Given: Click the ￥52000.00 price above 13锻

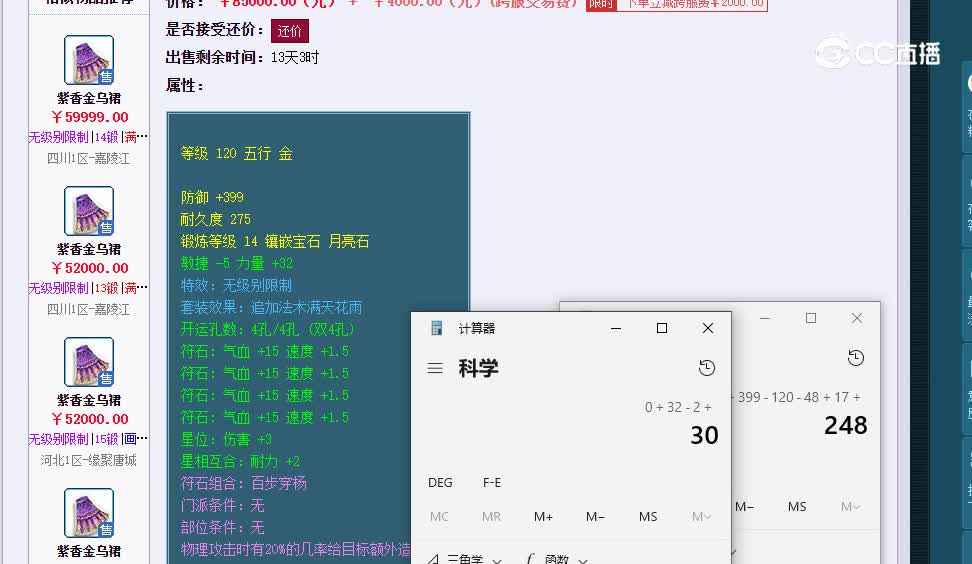Looking at the screenshot, I should tap(90, 268).
